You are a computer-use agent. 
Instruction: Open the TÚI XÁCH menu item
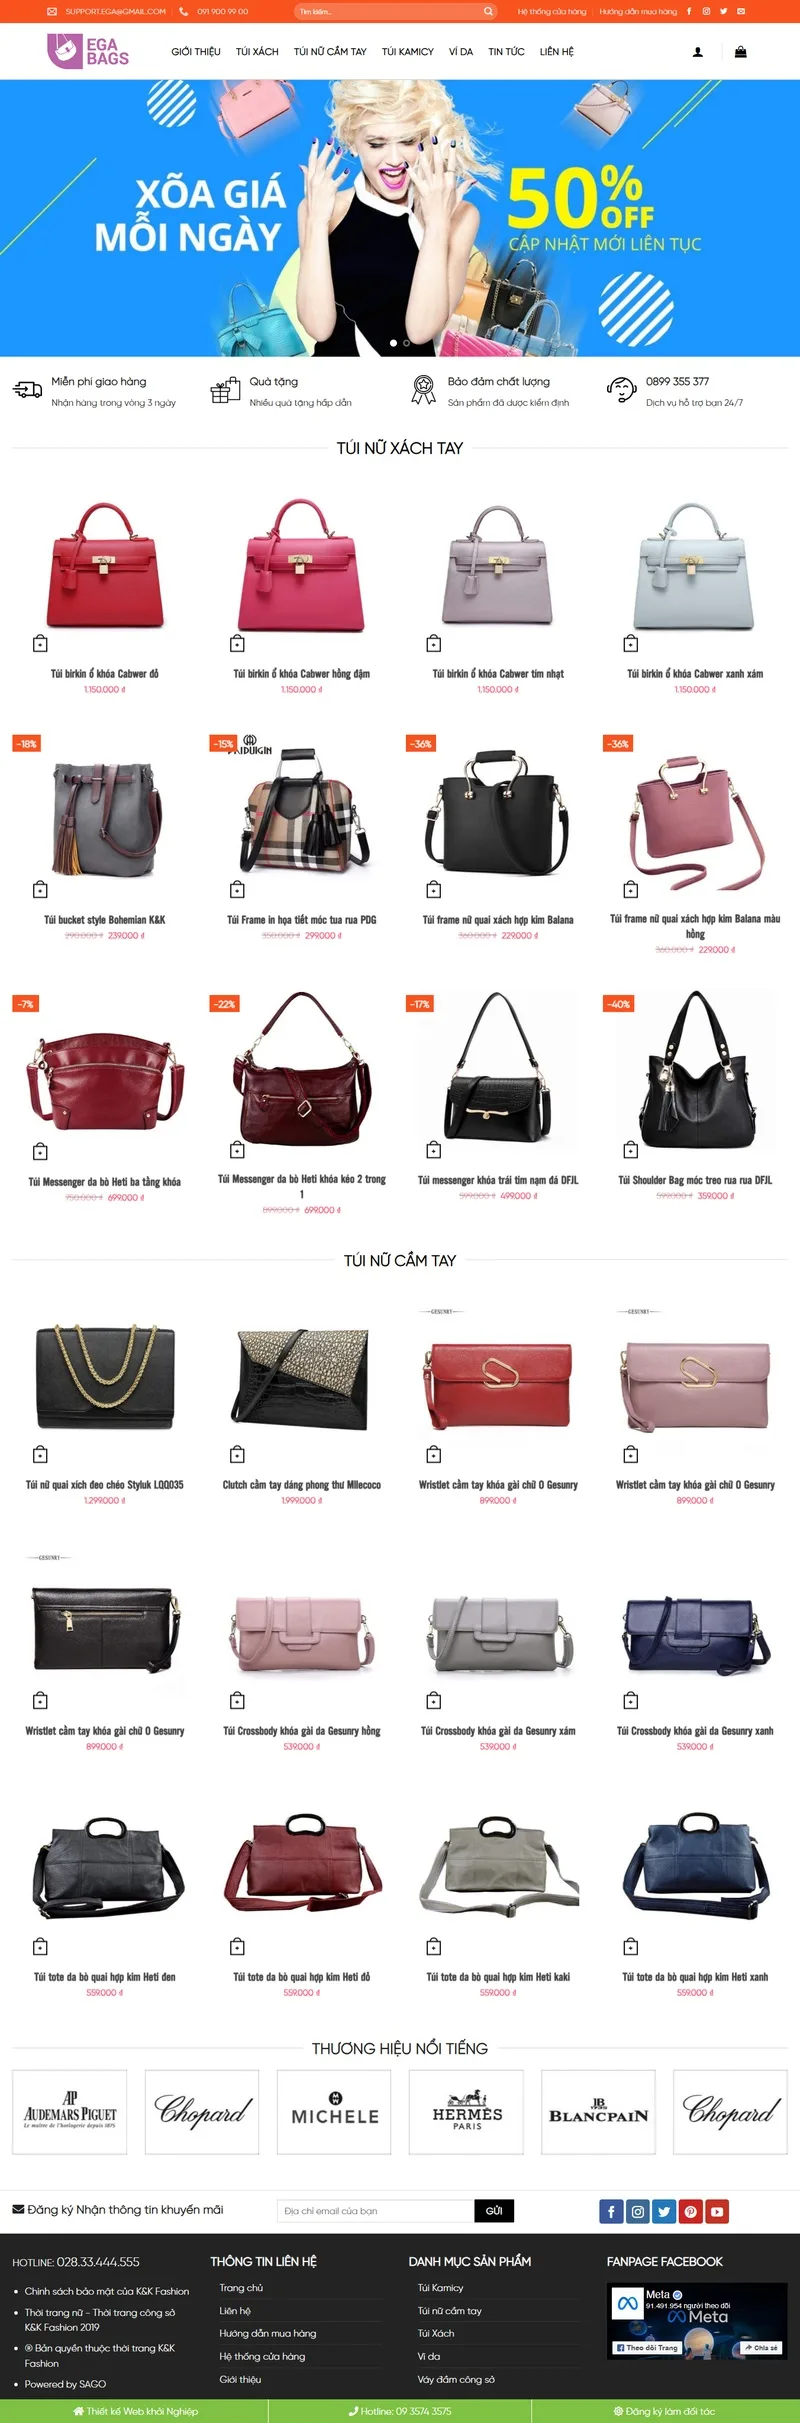pos(257,52)
